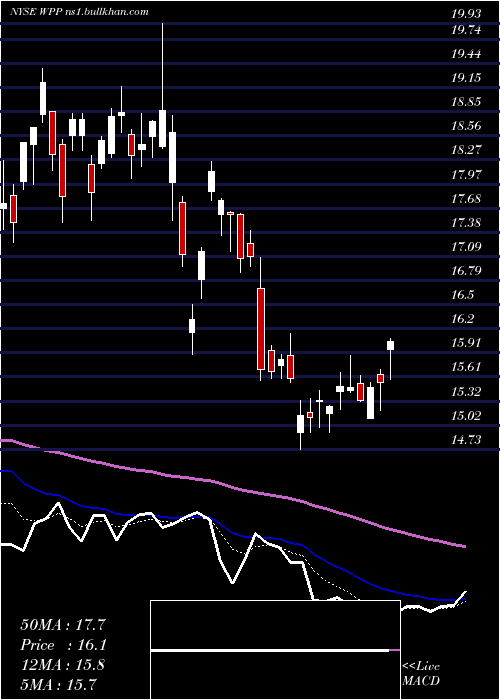Screen dimensions: 500x700
Task: Click the 16.5 price label
Action: click(x=462, y=295)
